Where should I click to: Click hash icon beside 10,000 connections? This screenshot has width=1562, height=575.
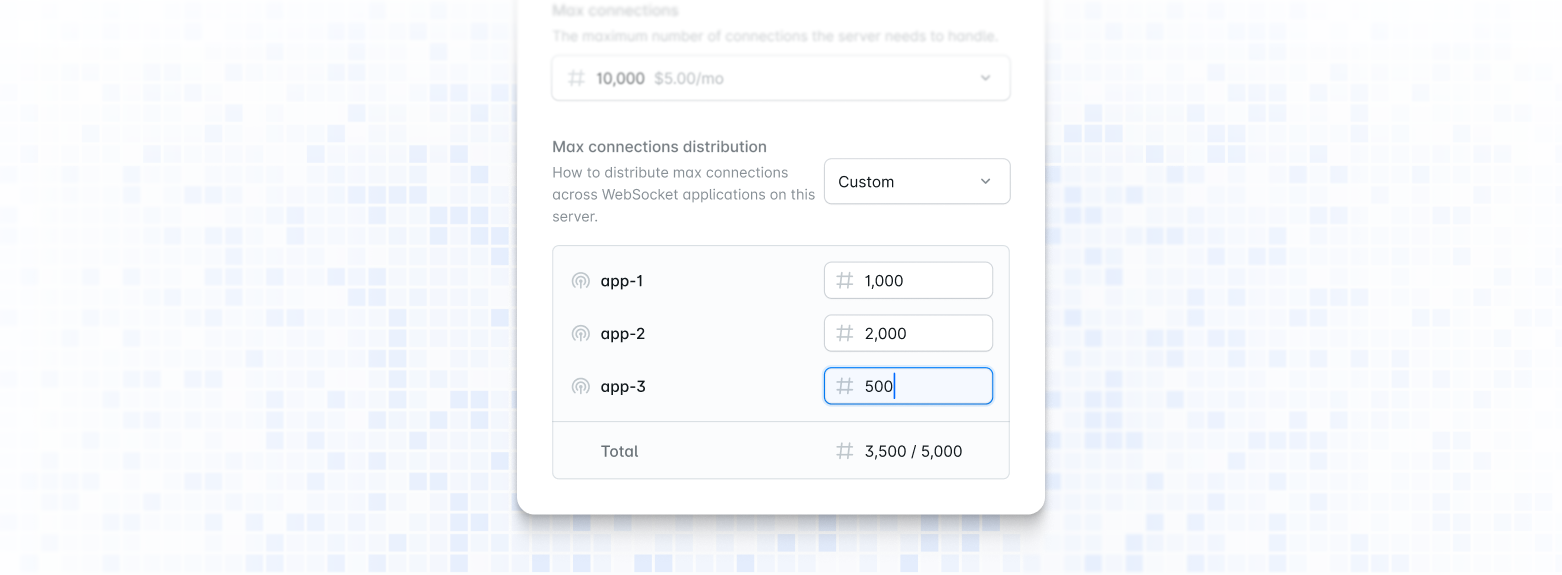pyautogui.click(x=576, y=78)
